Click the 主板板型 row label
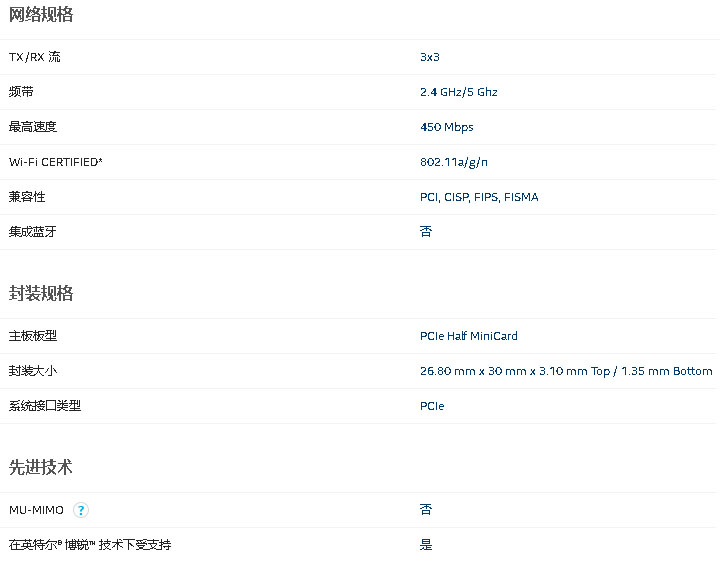 (33, 336)
